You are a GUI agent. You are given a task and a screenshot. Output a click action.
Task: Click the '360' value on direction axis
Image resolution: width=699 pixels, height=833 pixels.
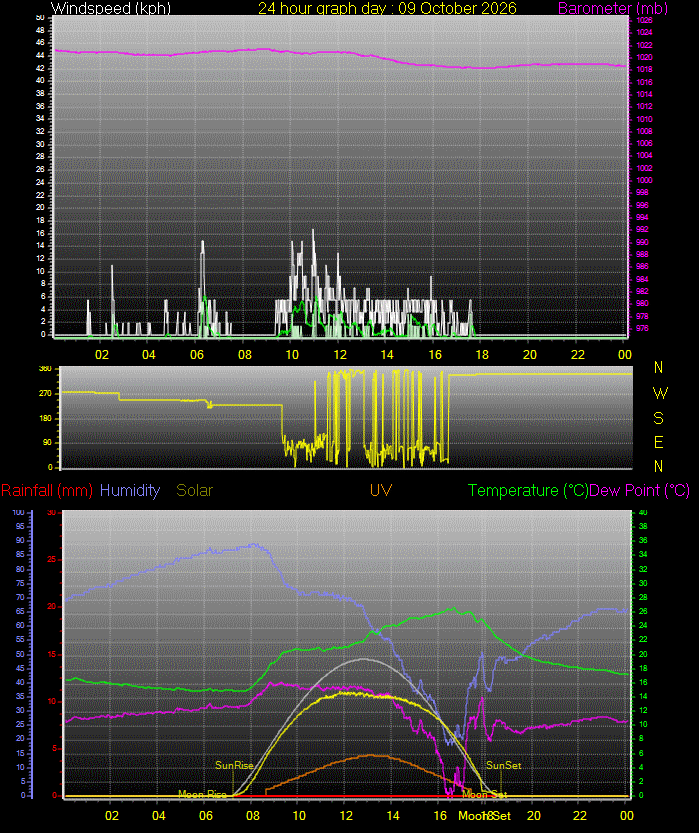[46, 368]
